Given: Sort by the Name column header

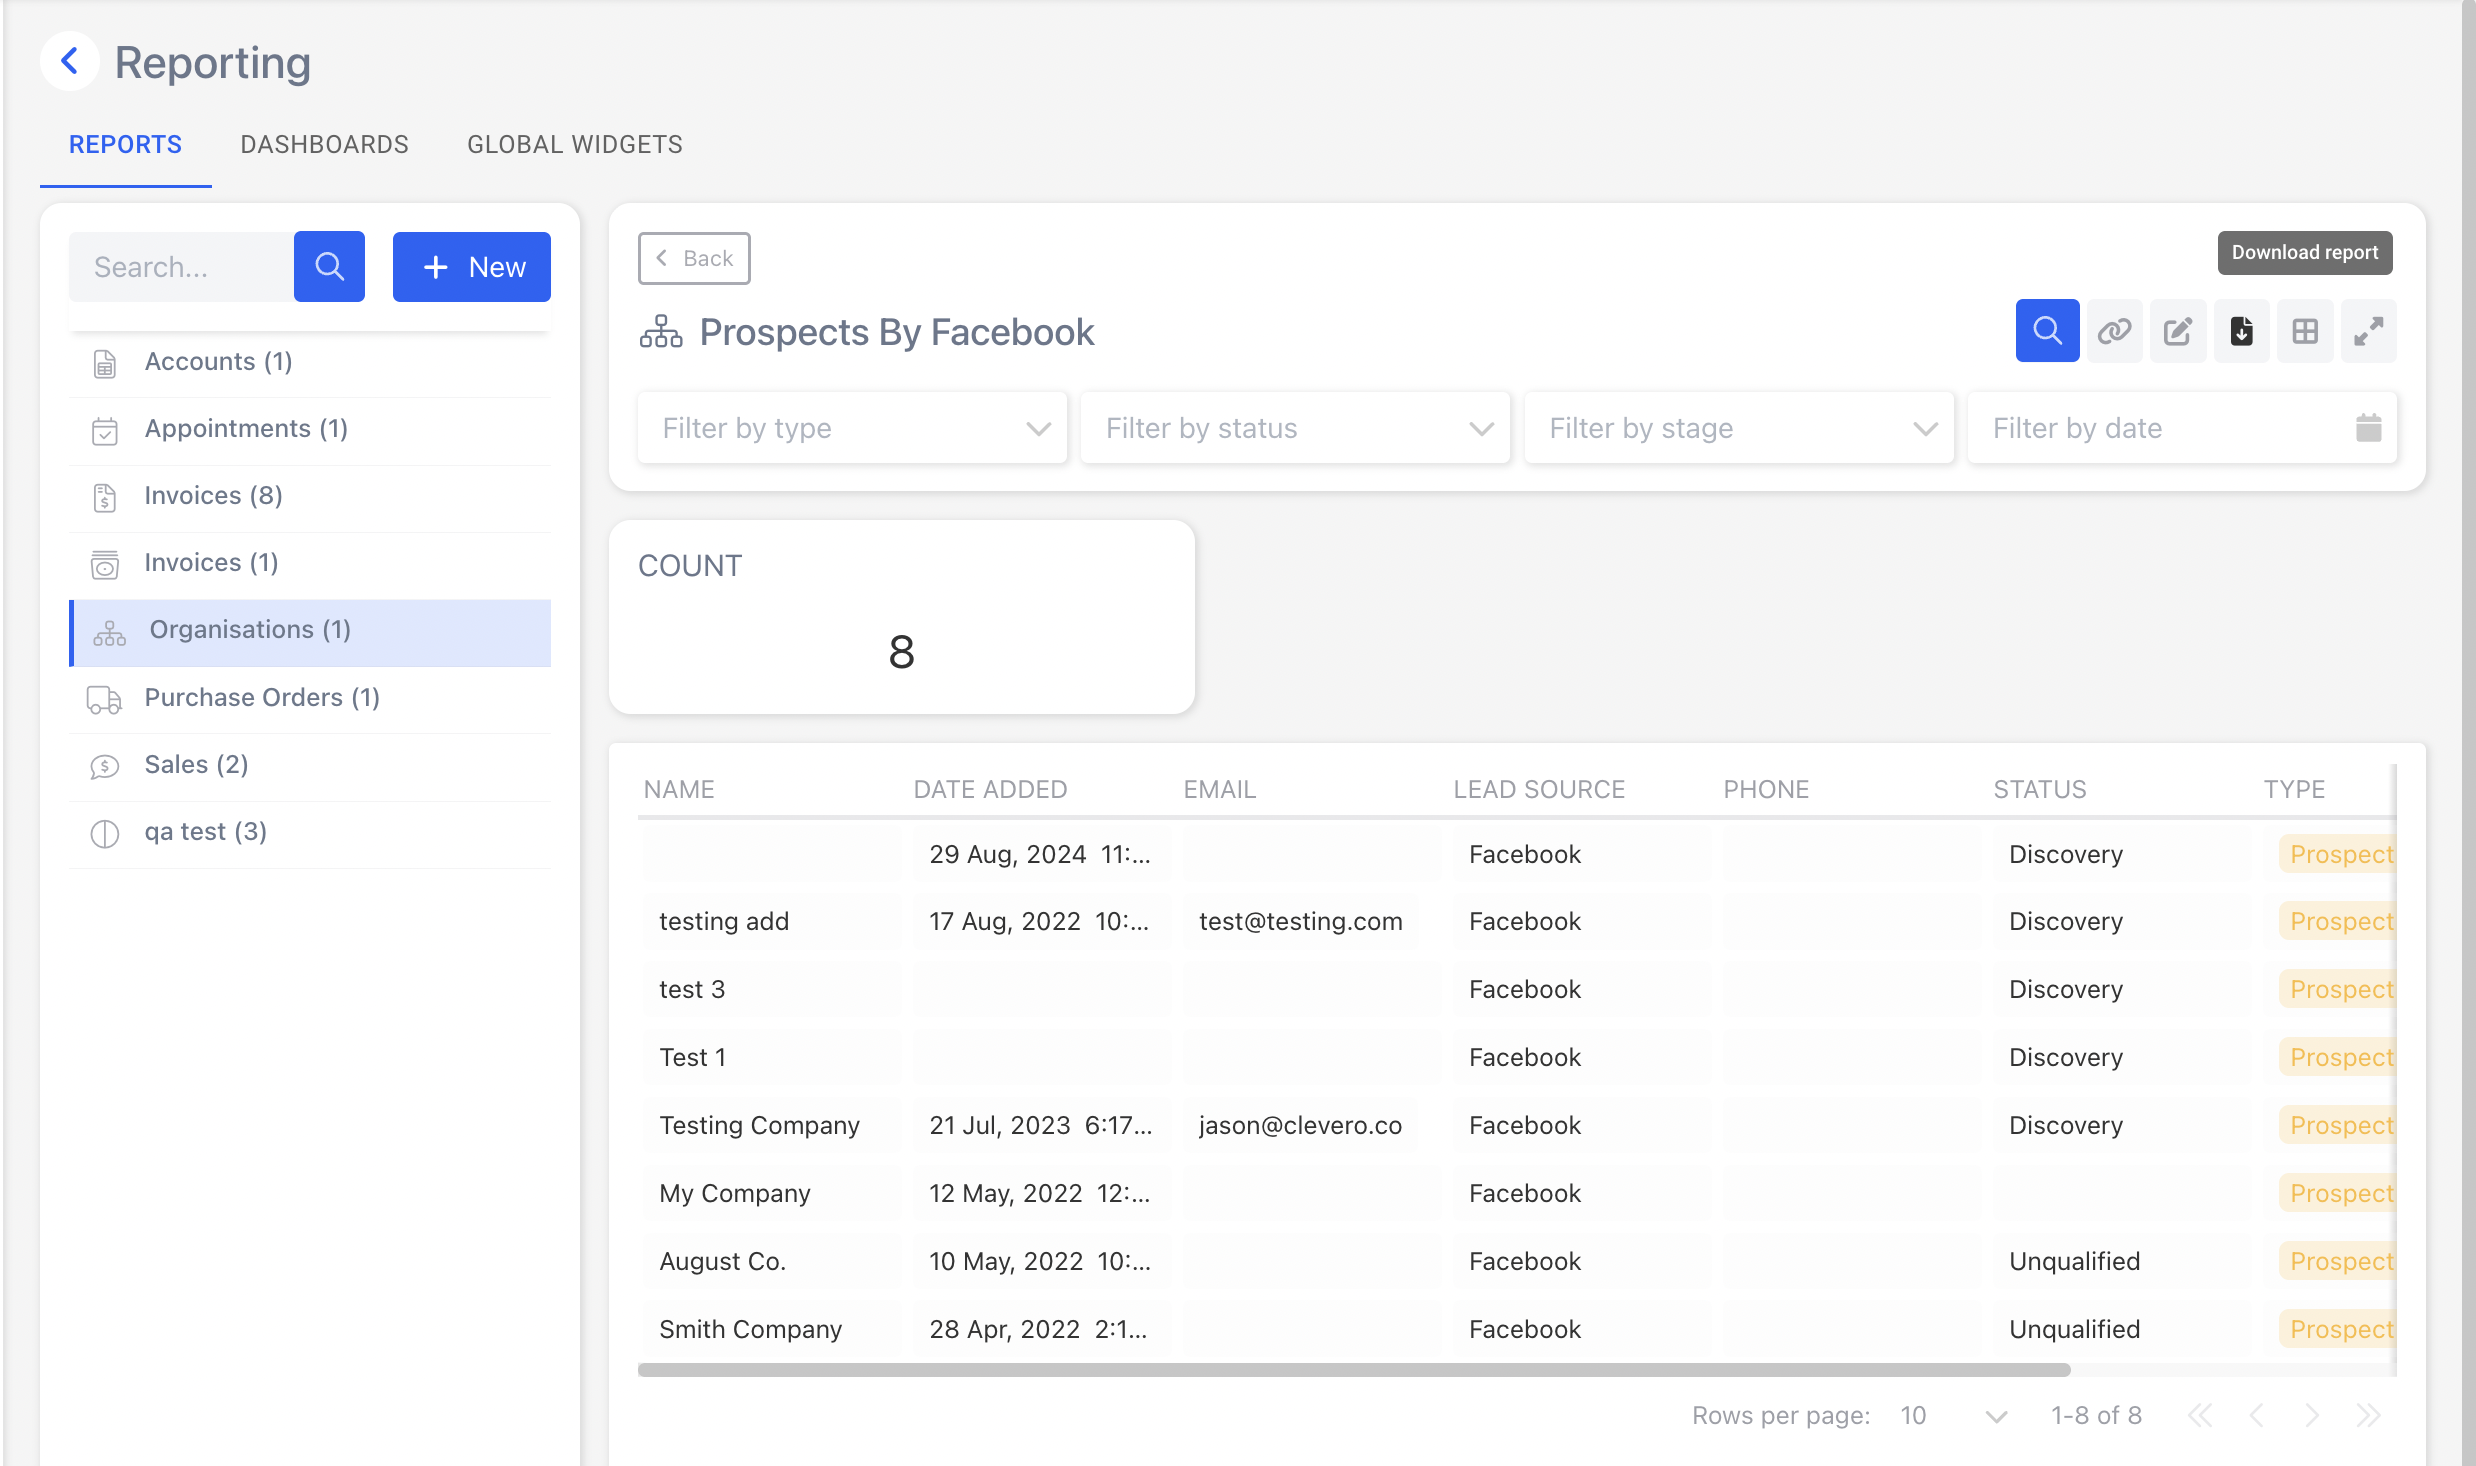Looking at the screenshot, I should tap(679, 789).
